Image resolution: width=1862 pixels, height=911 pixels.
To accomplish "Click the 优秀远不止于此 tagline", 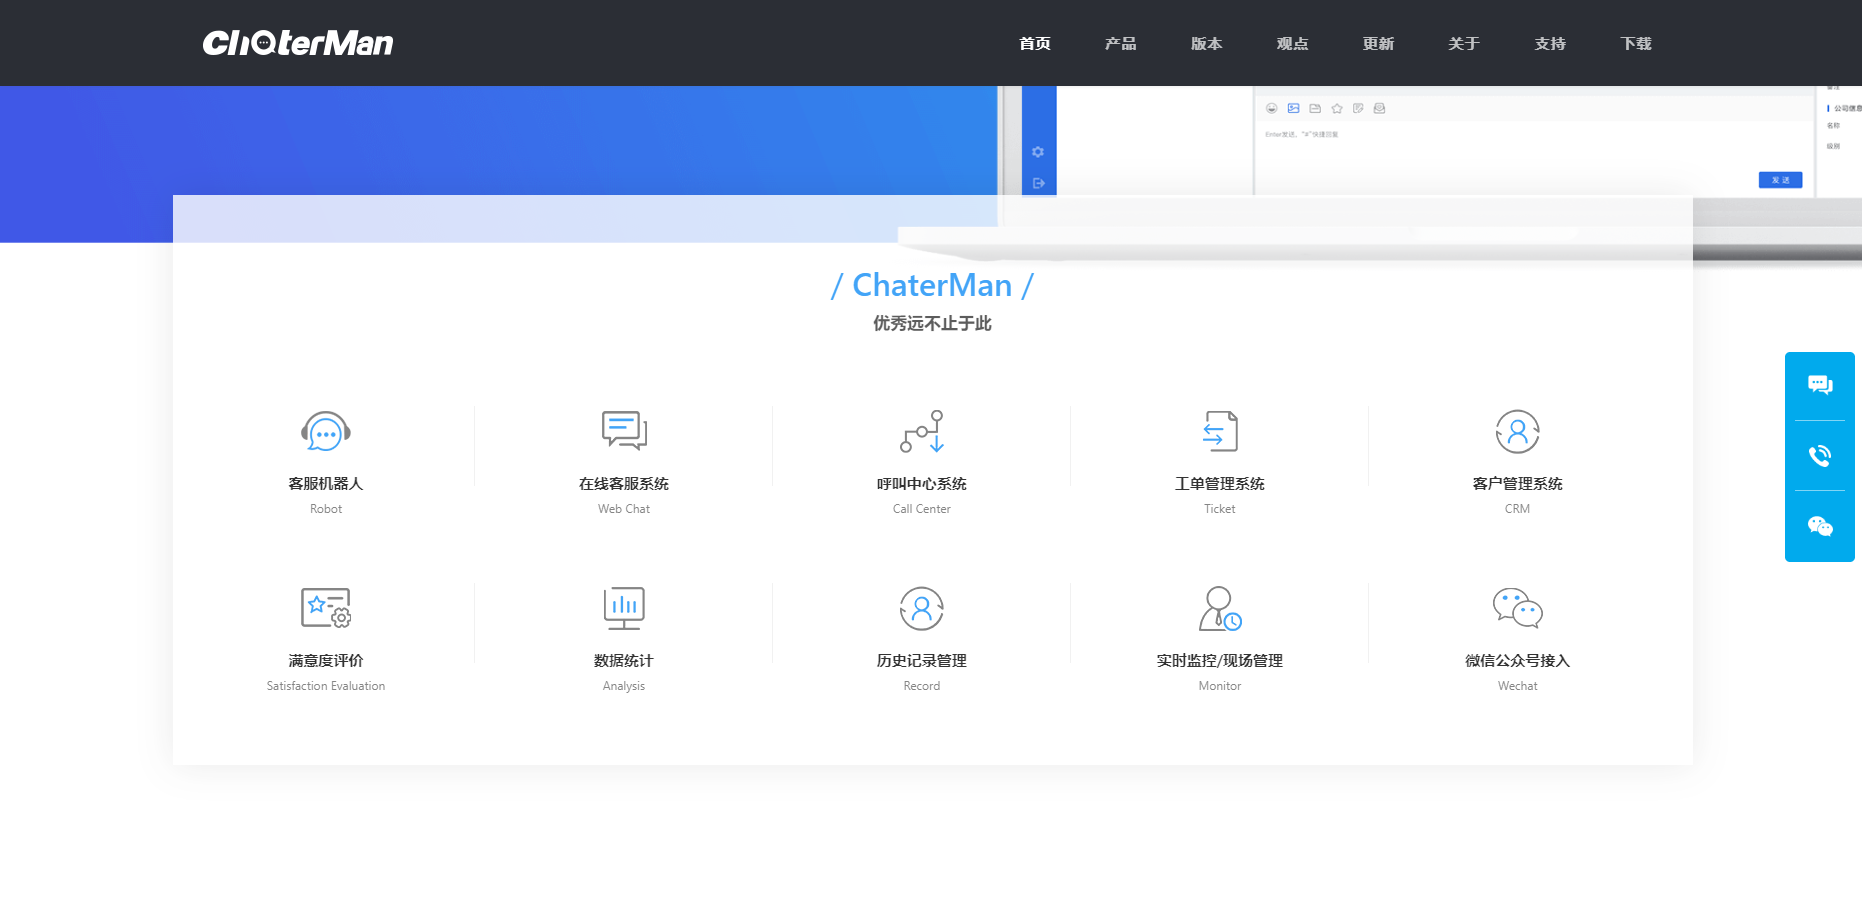I will click(x=932, y=323).
